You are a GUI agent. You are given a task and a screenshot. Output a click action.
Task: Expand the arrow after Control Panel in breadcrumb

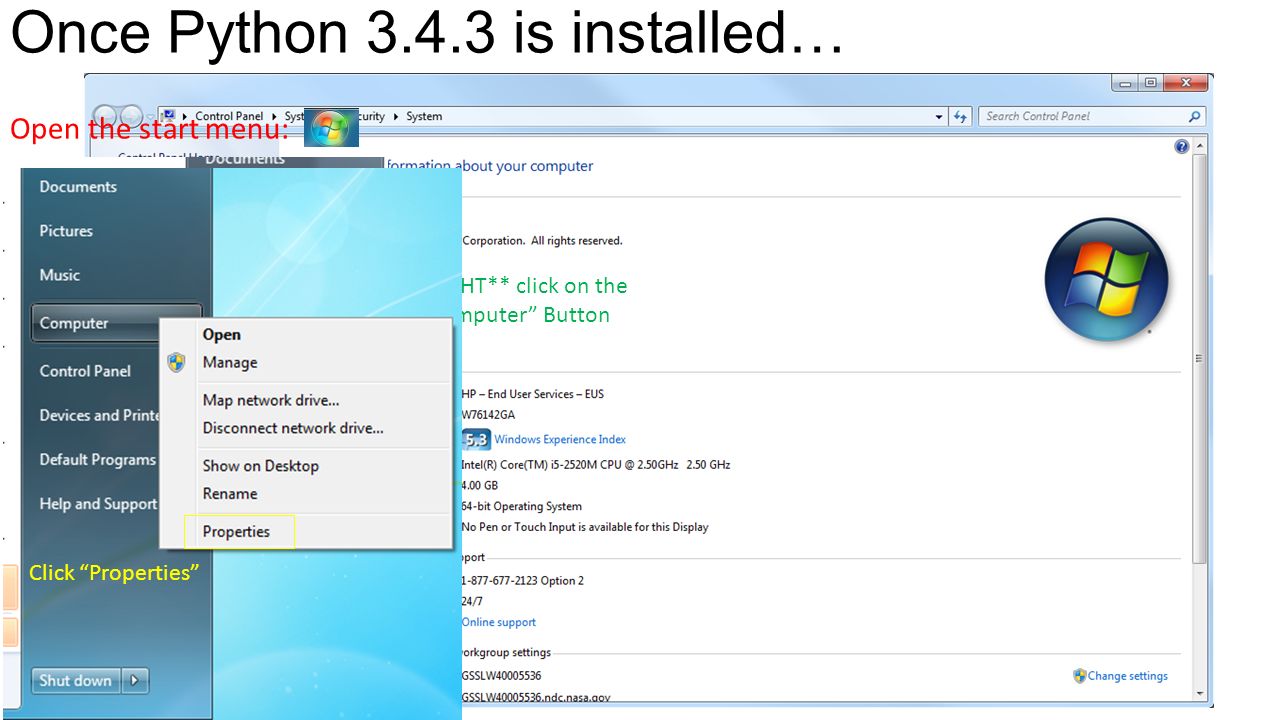tap(273, 116)
